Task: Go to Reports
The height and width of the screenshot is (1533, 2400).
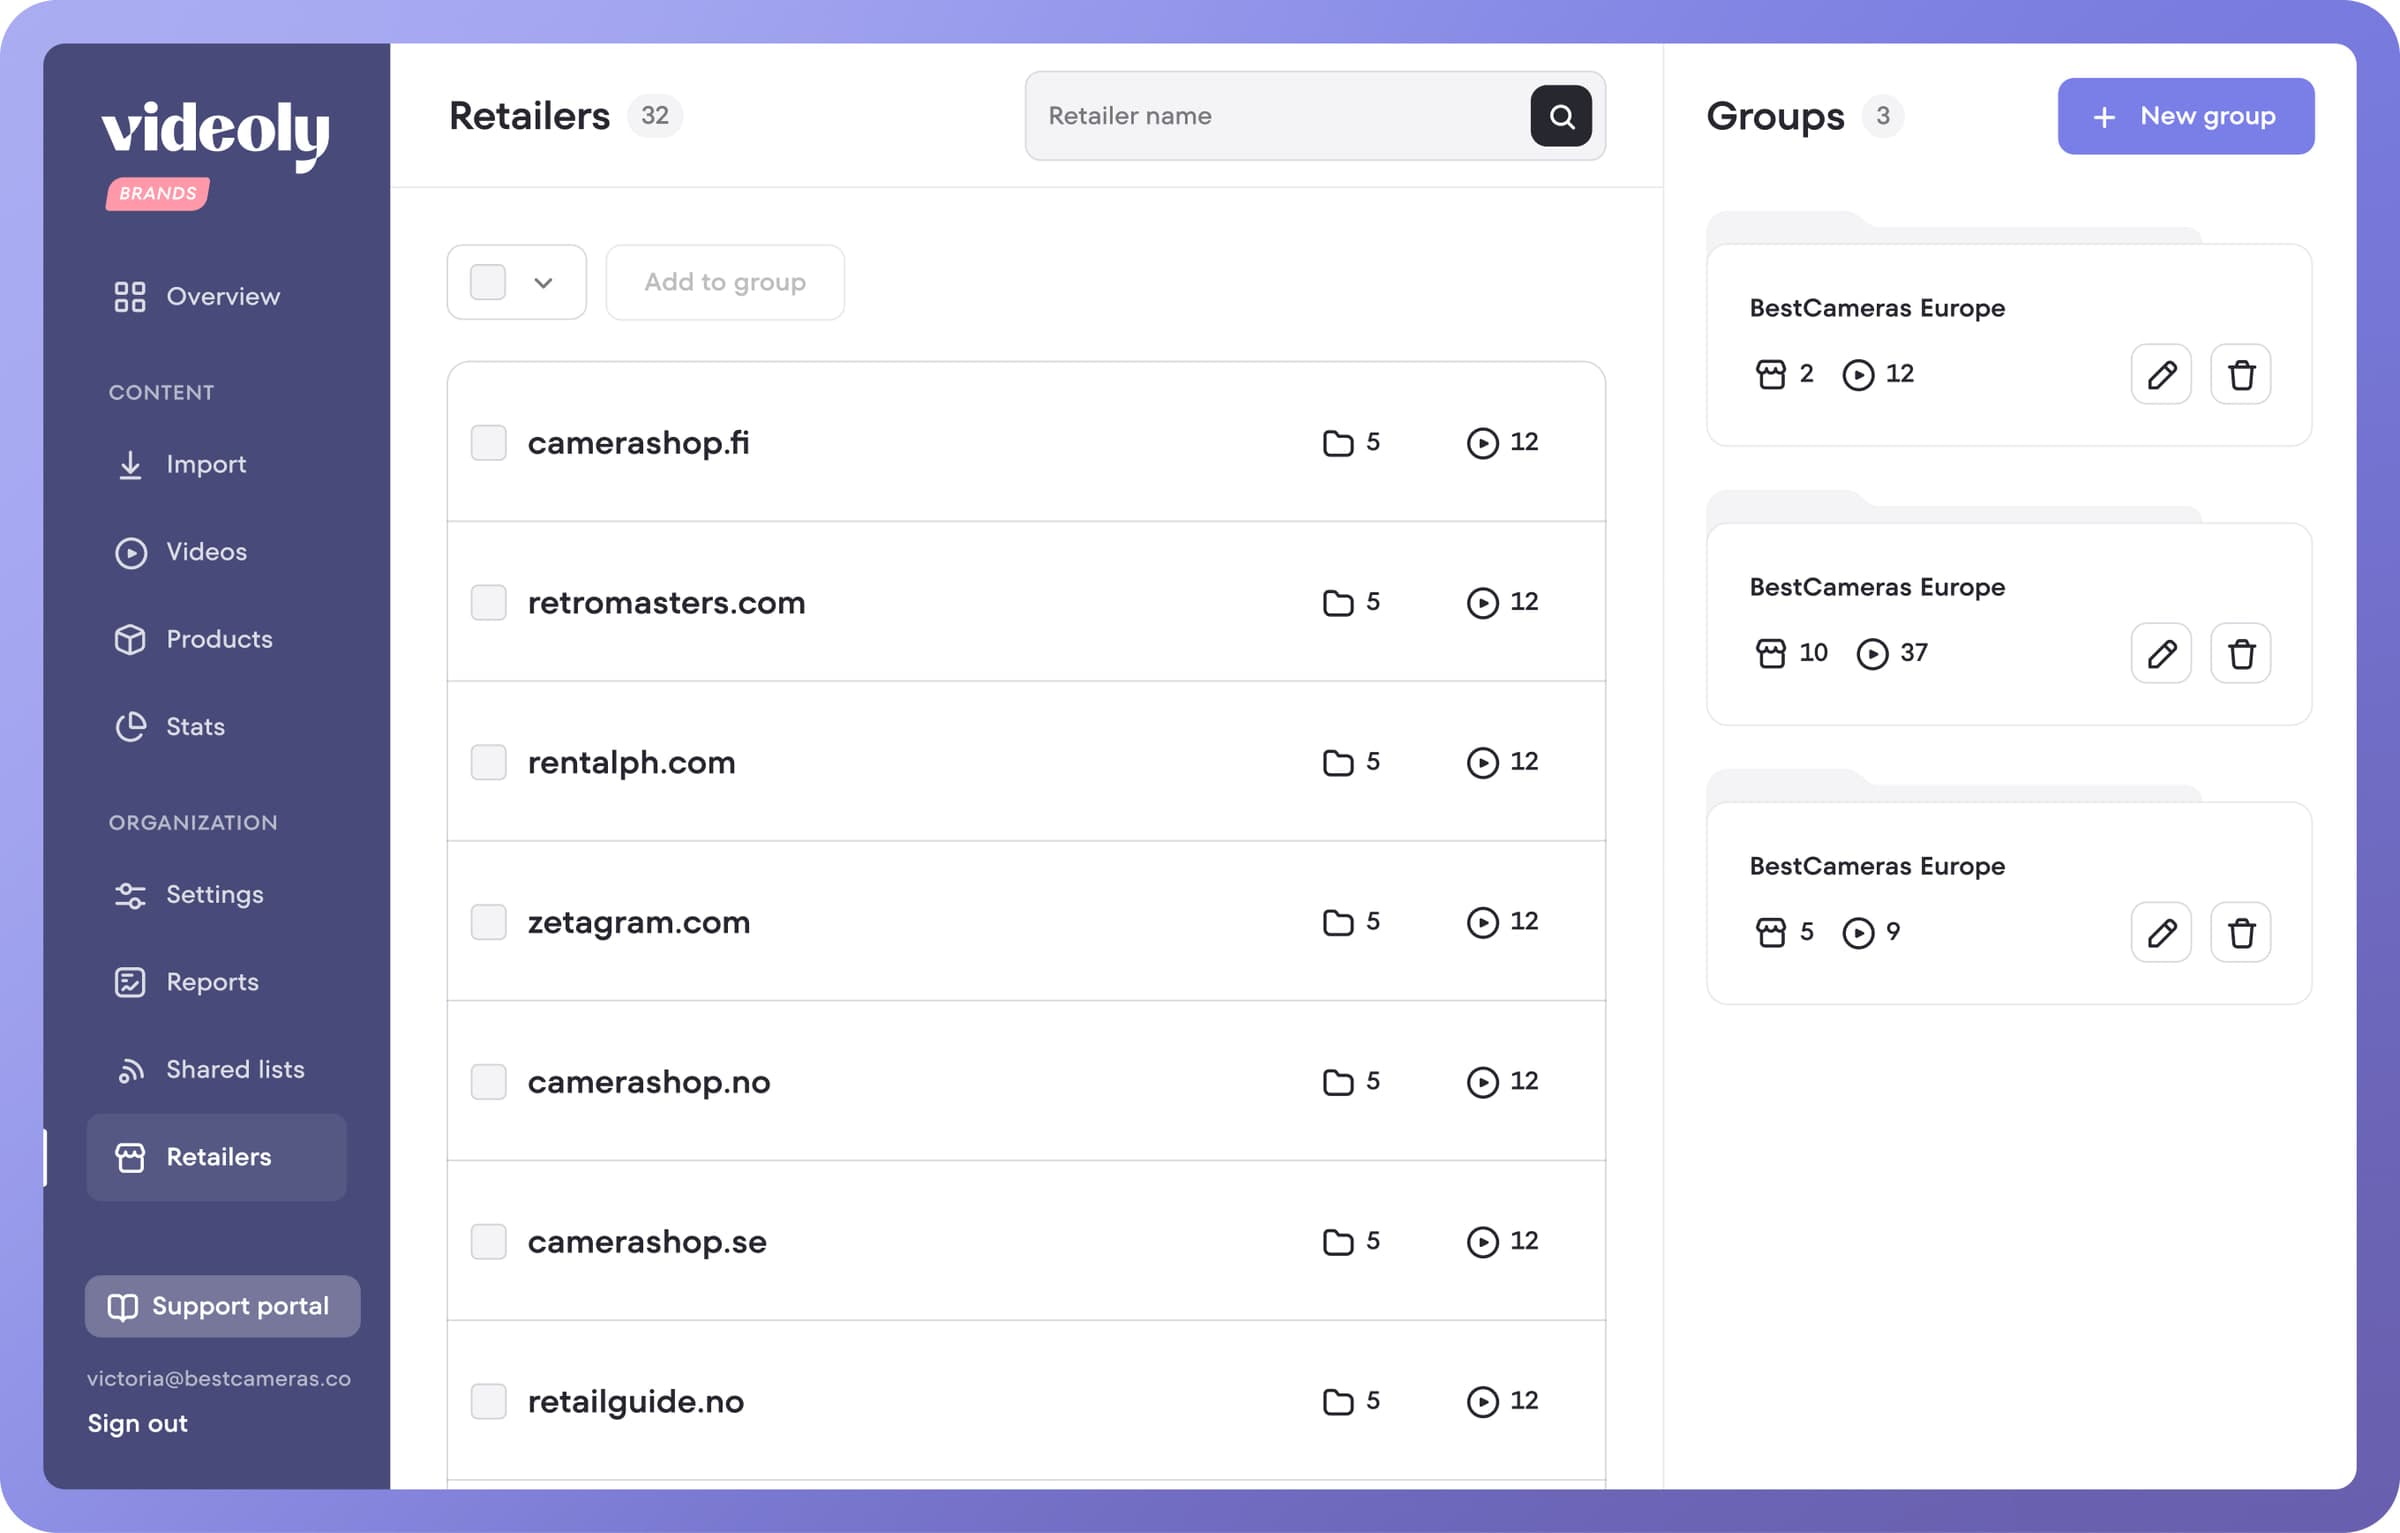Action: (x=187, y=982)
